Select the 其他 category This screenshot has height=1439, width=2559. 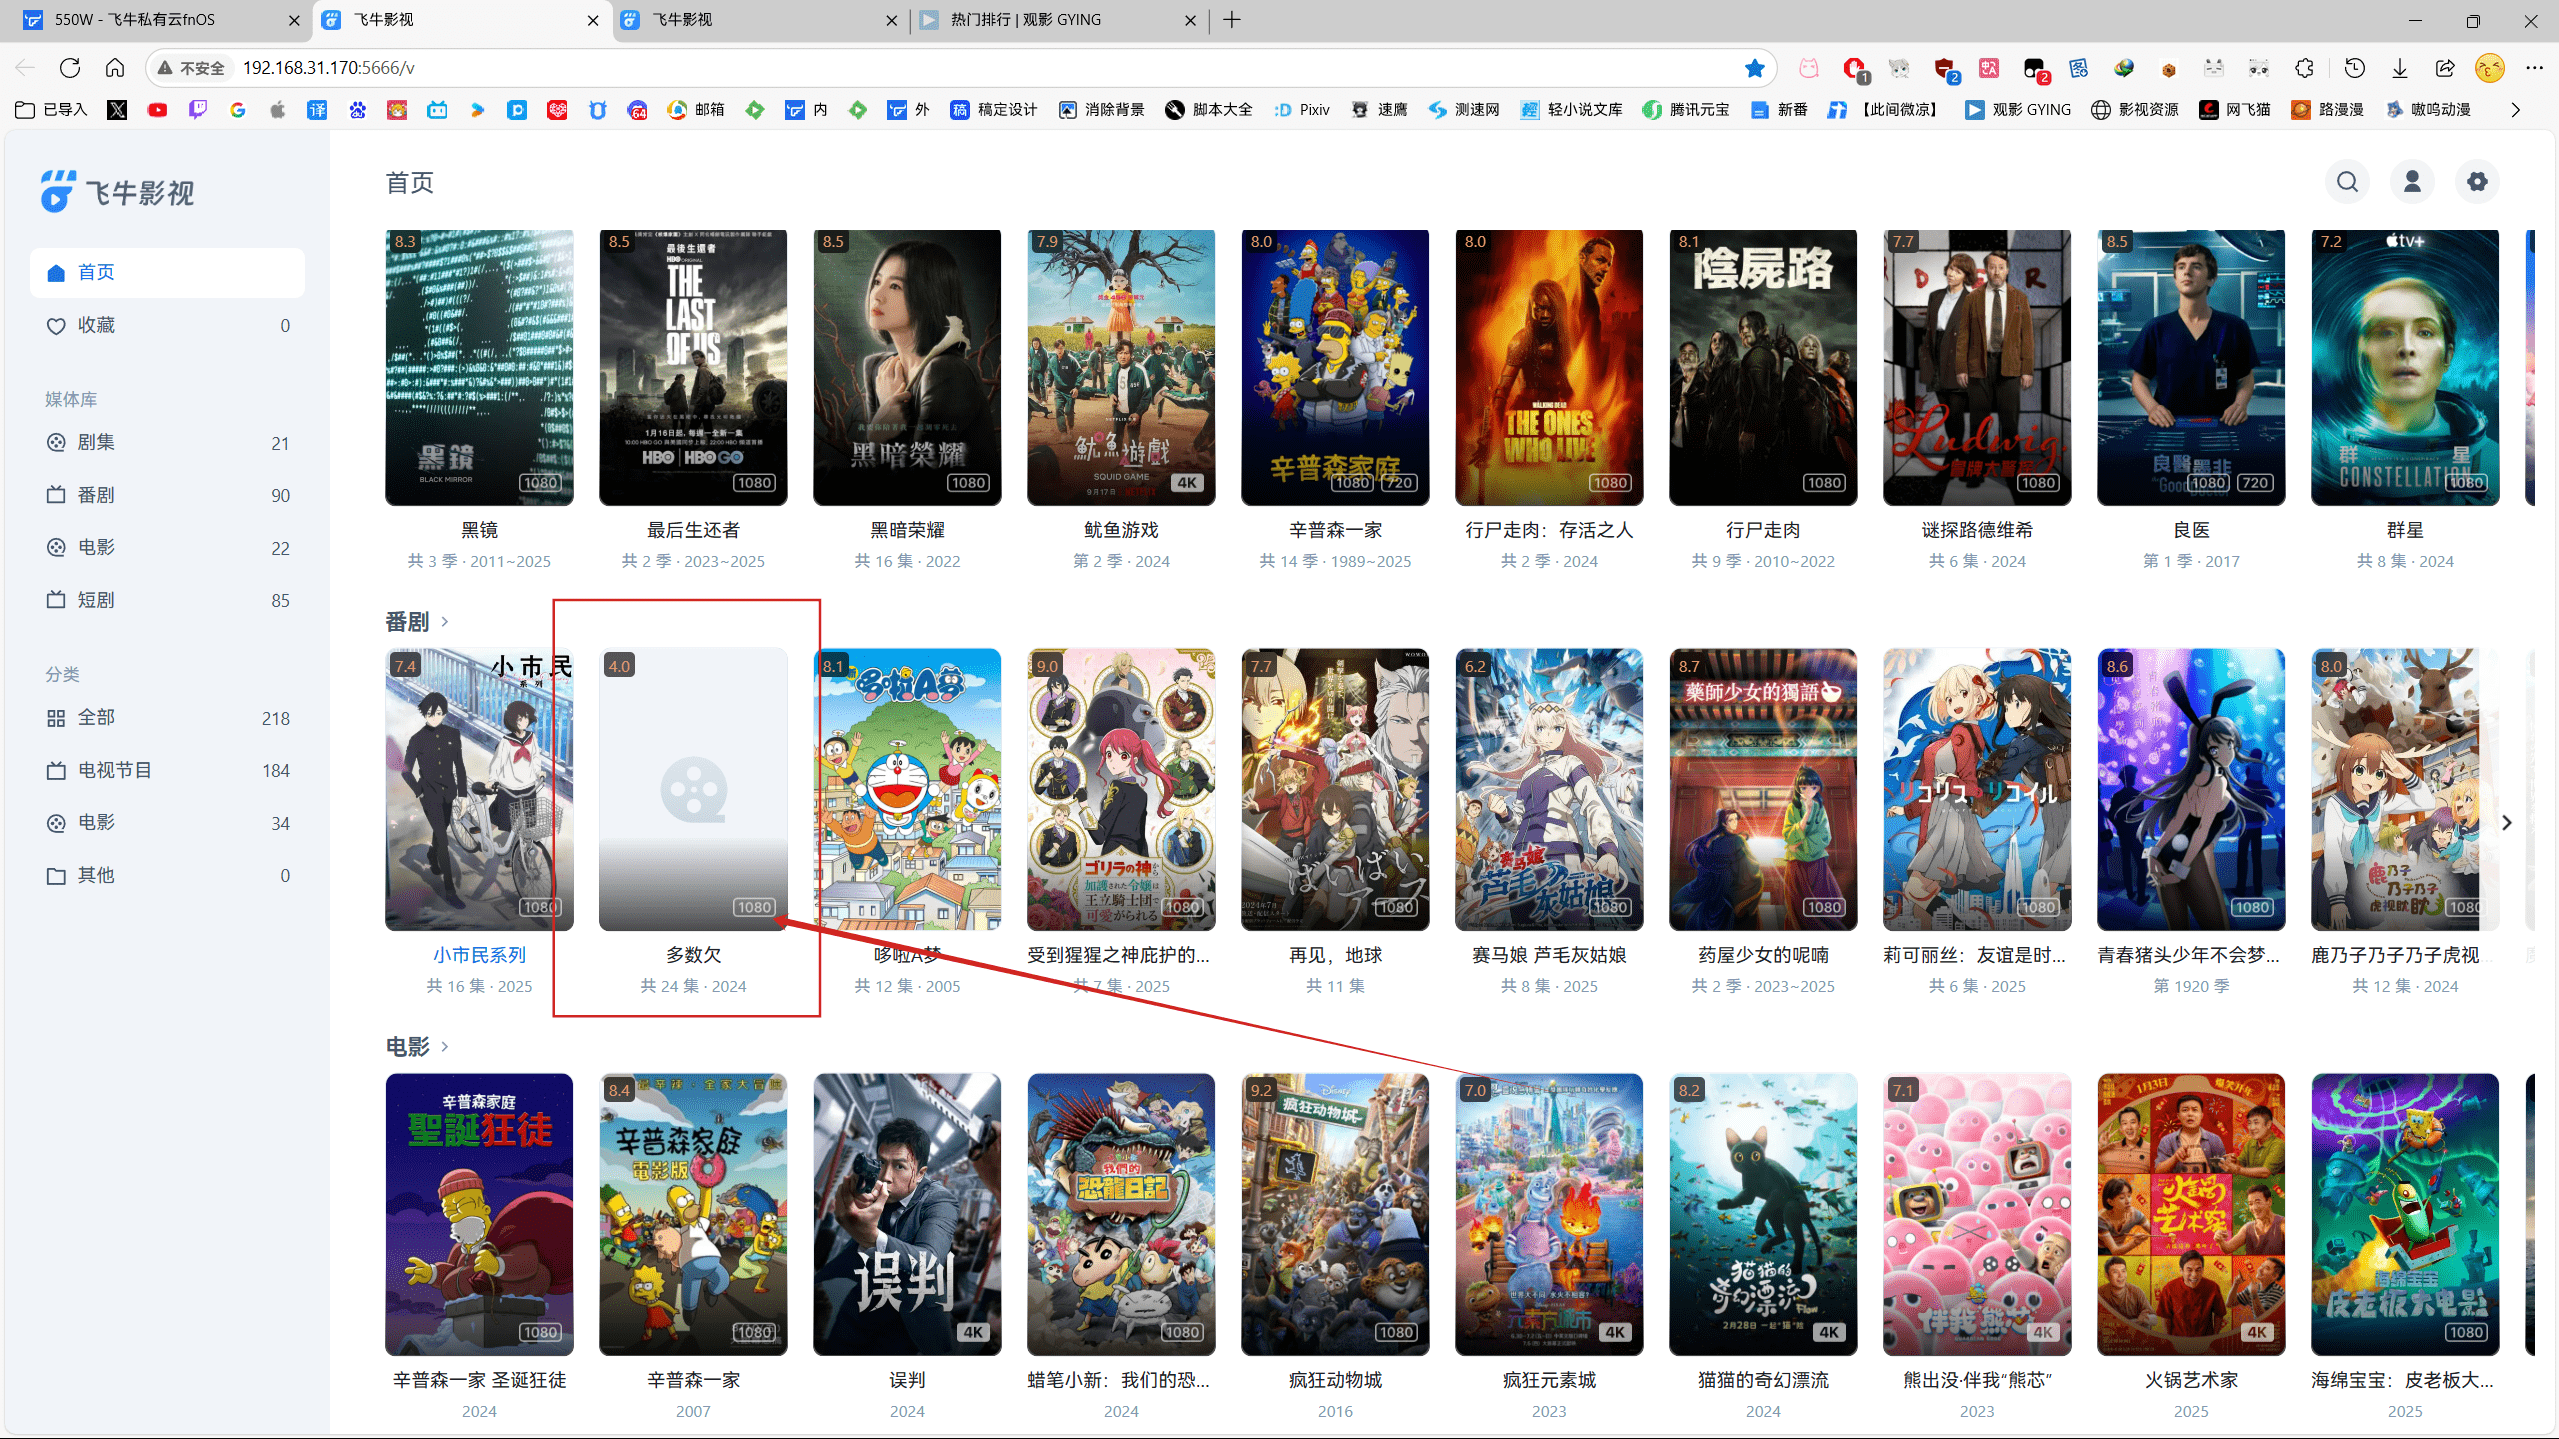click(167, 876)
